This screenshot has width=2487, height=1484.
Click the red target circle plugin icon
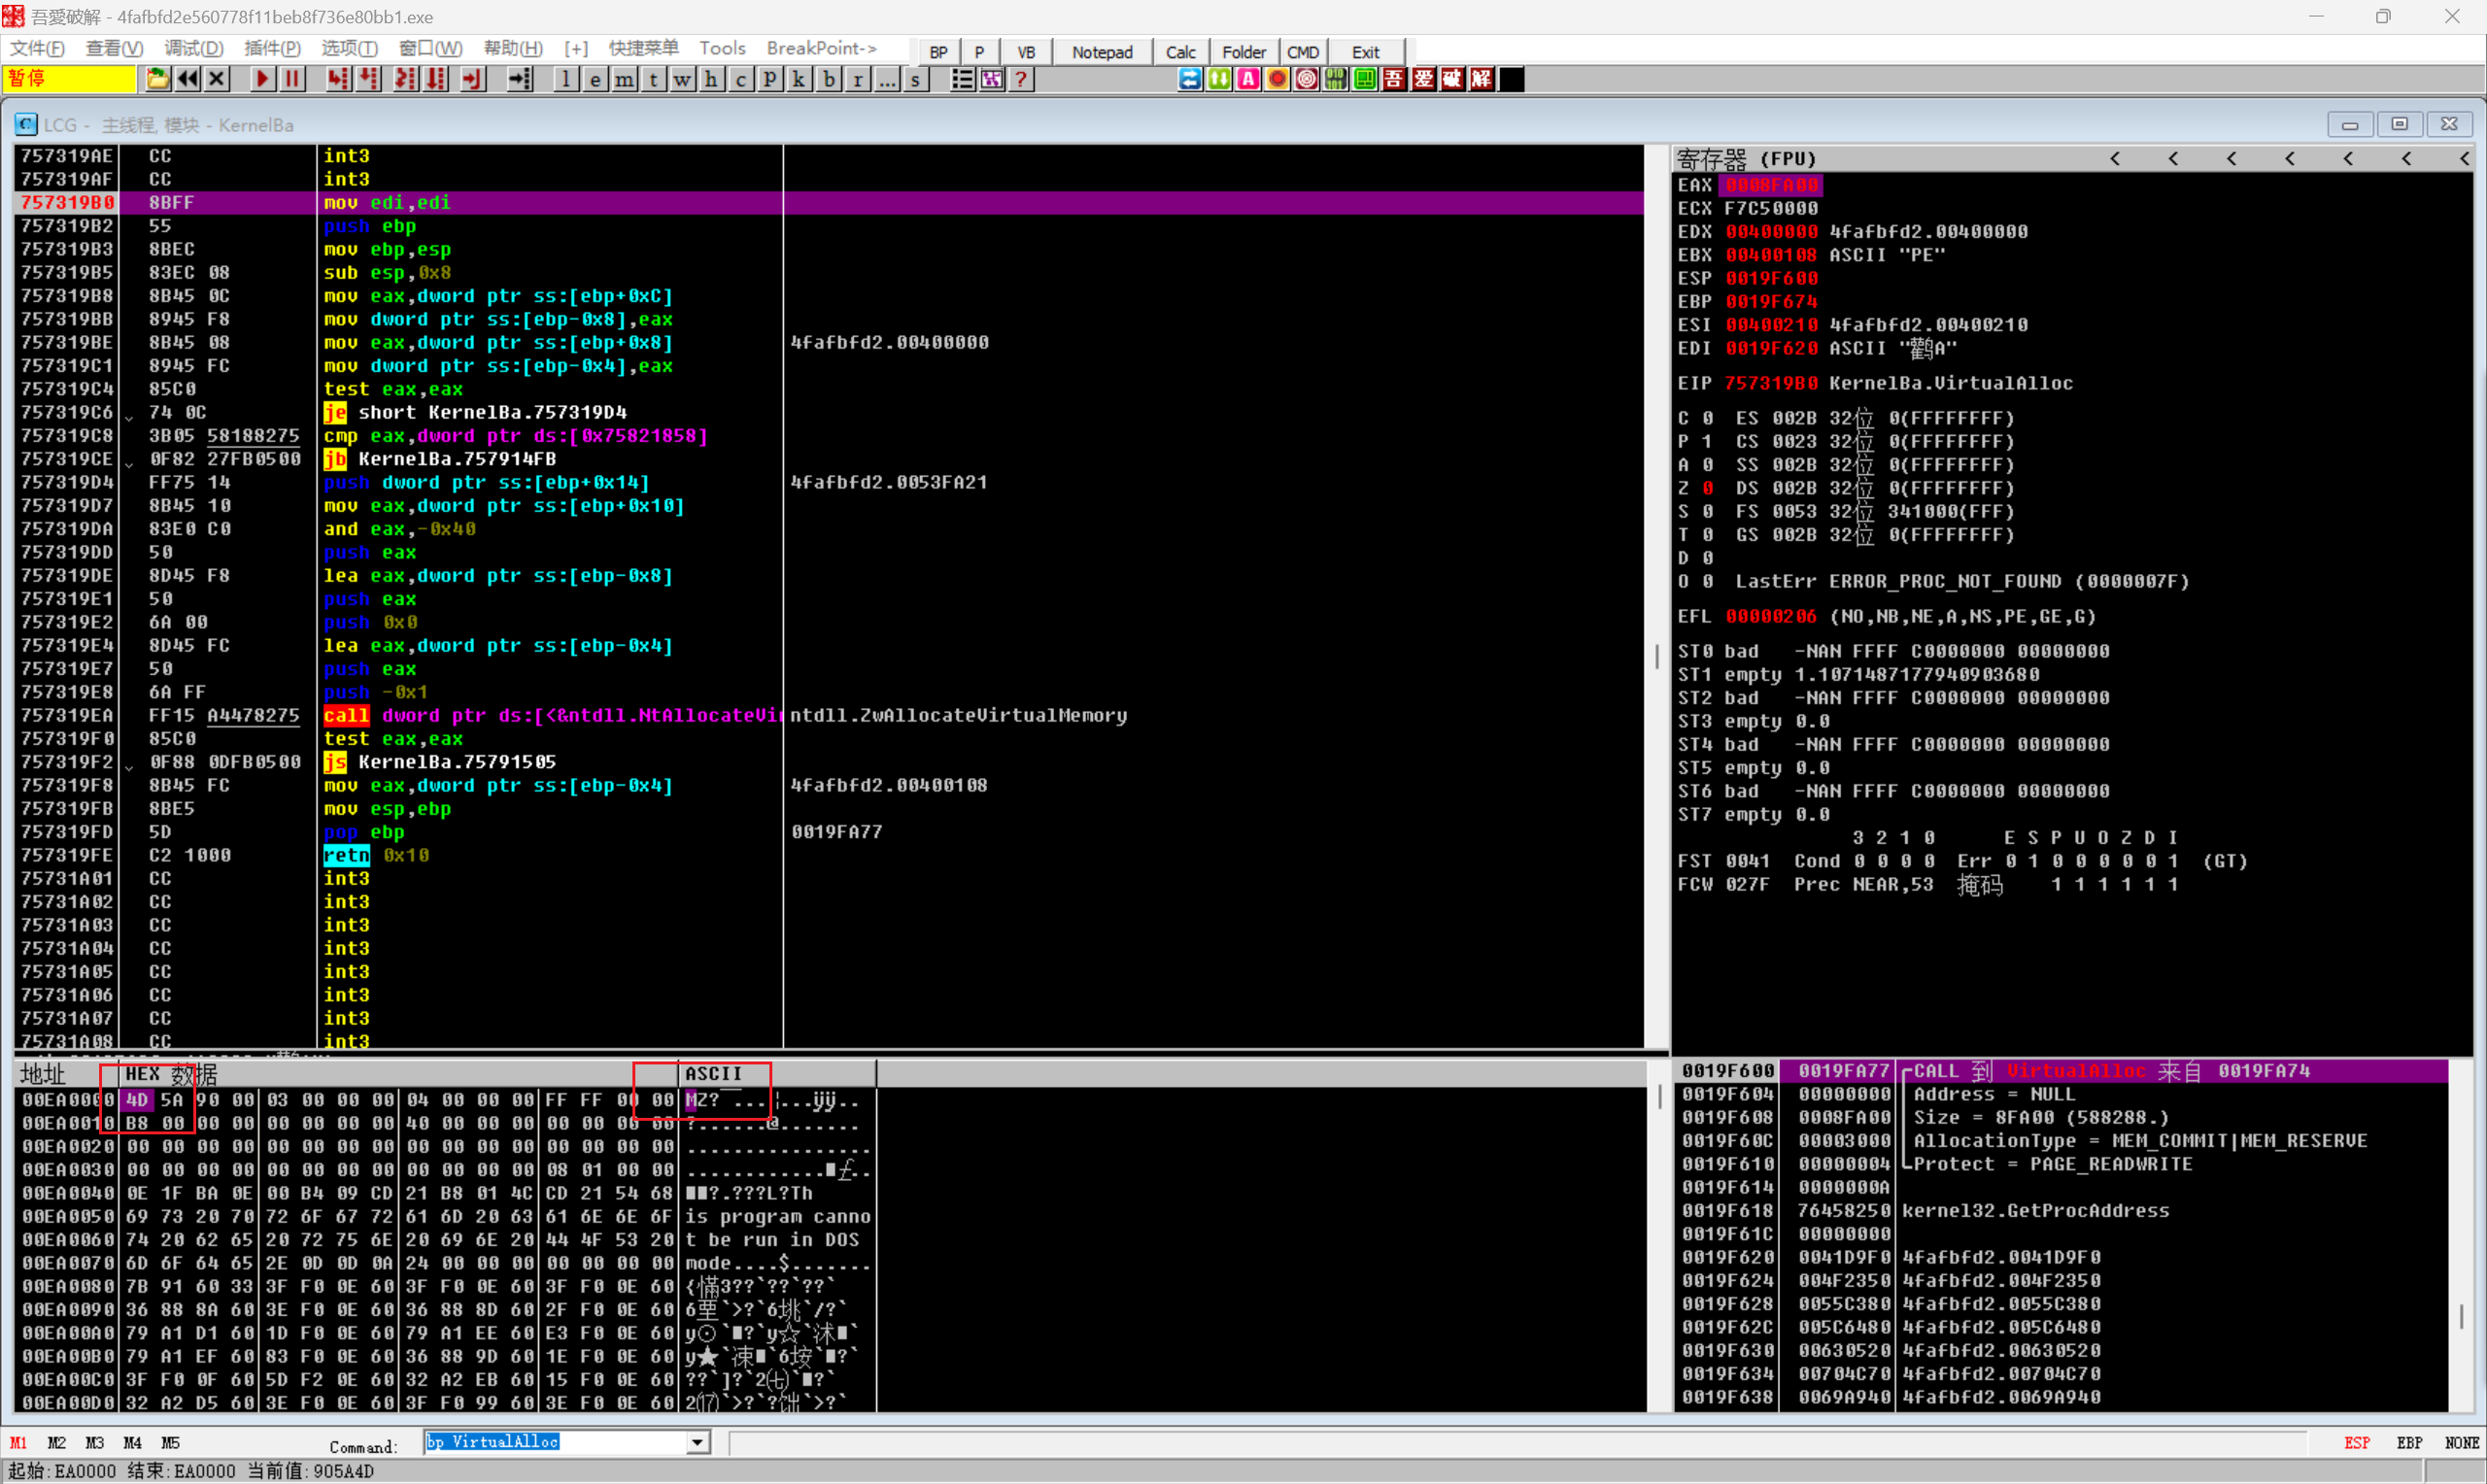tap(1306, 79)
